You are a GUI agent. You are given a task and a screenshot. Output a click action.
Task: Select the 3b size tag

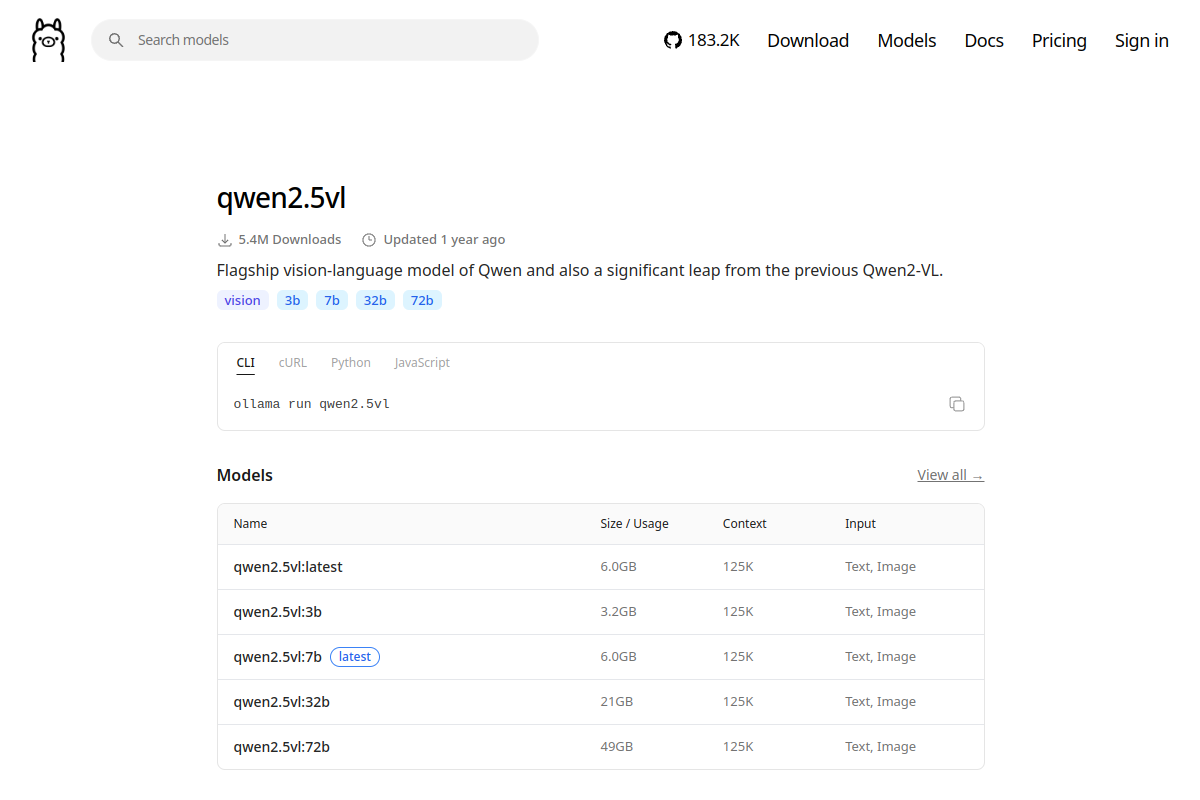292,300
